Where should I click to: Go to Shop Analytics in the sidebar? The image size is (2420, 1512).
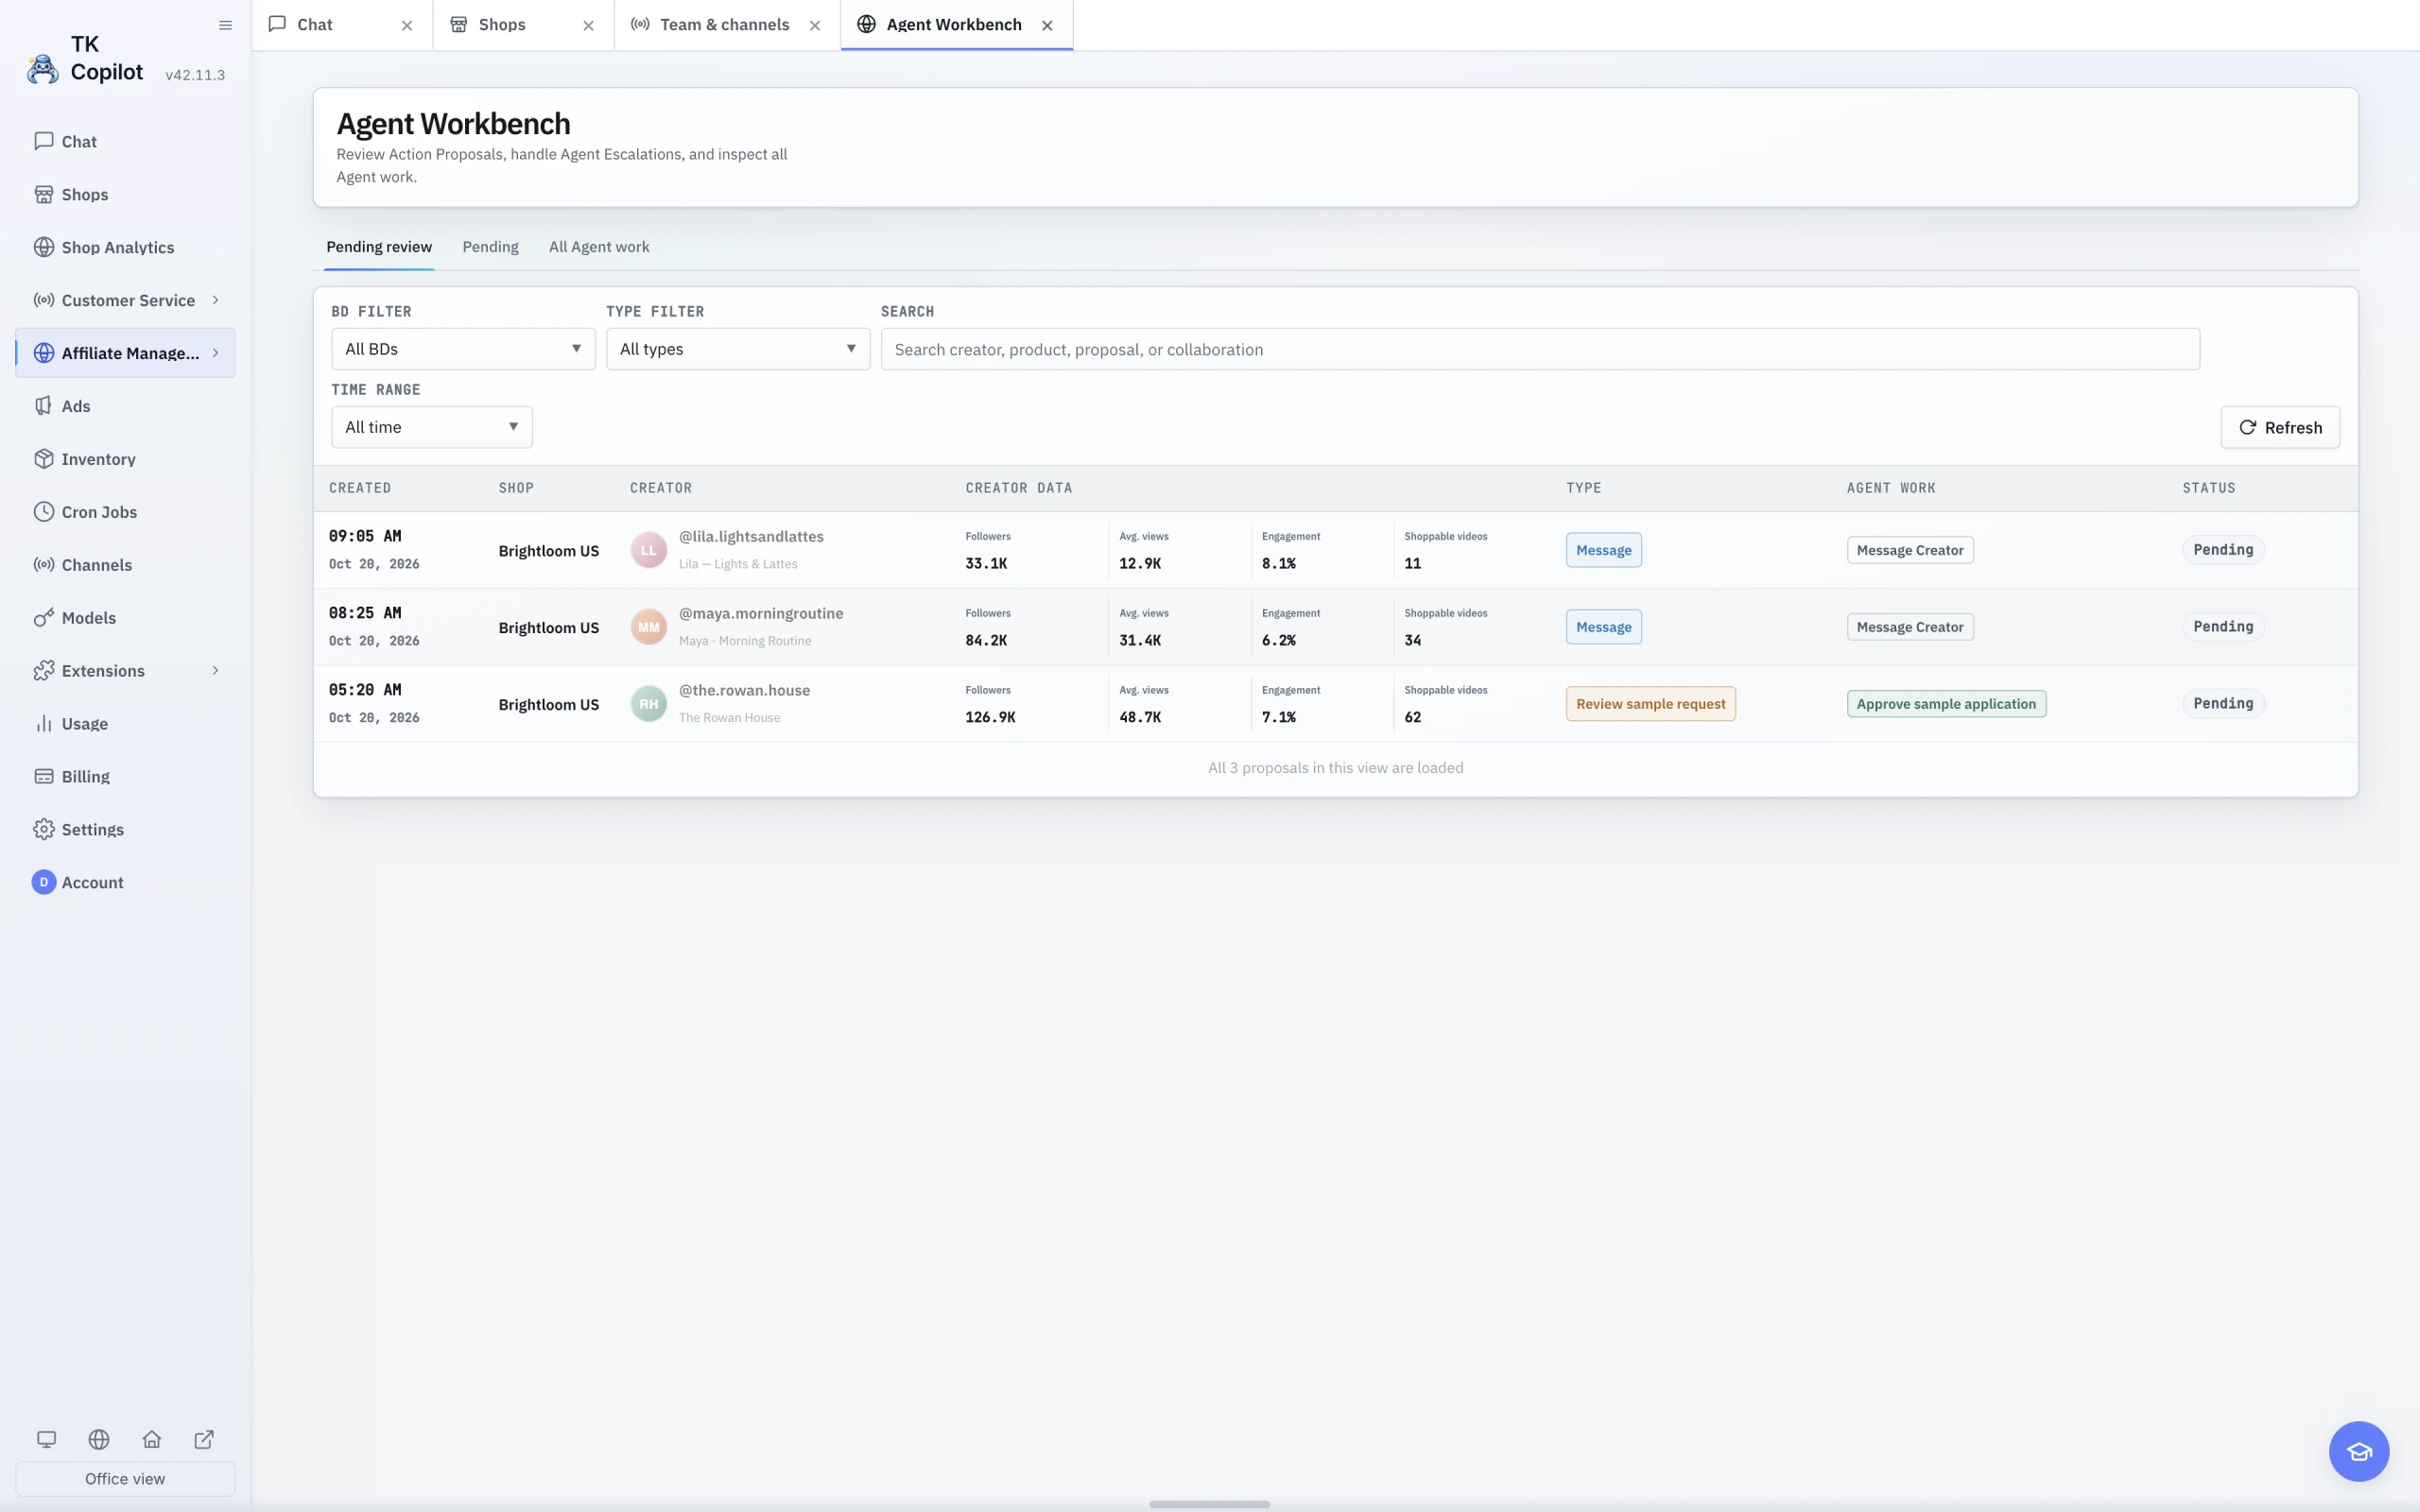[x=125, y=247]
